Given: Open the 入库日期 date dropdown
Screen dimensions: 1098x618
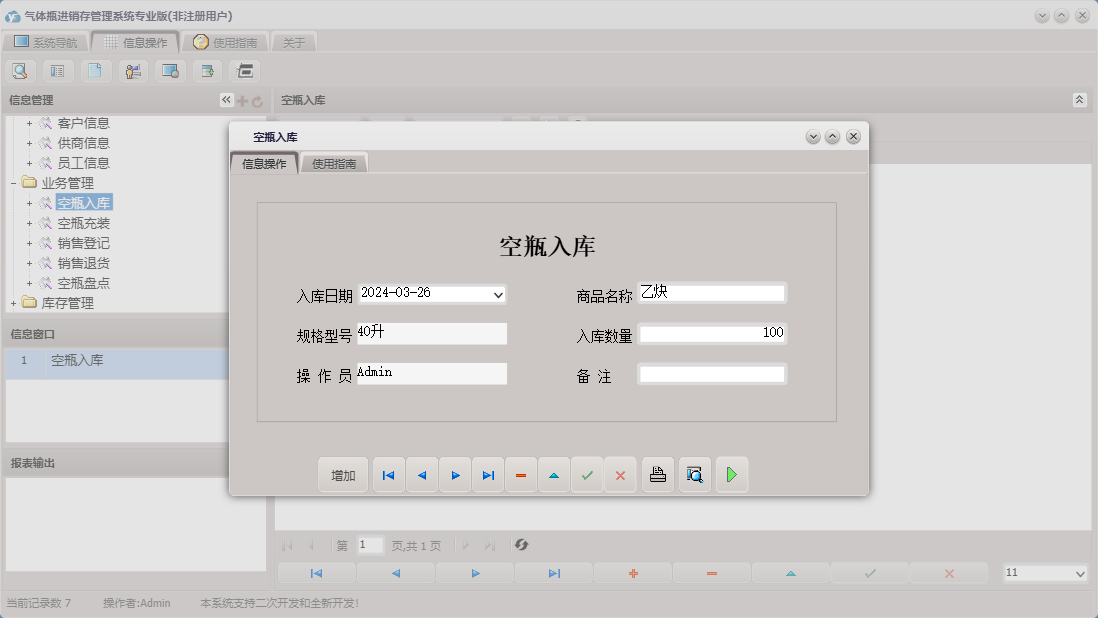Looking at the screenshot, I should [x=497, y=294].
